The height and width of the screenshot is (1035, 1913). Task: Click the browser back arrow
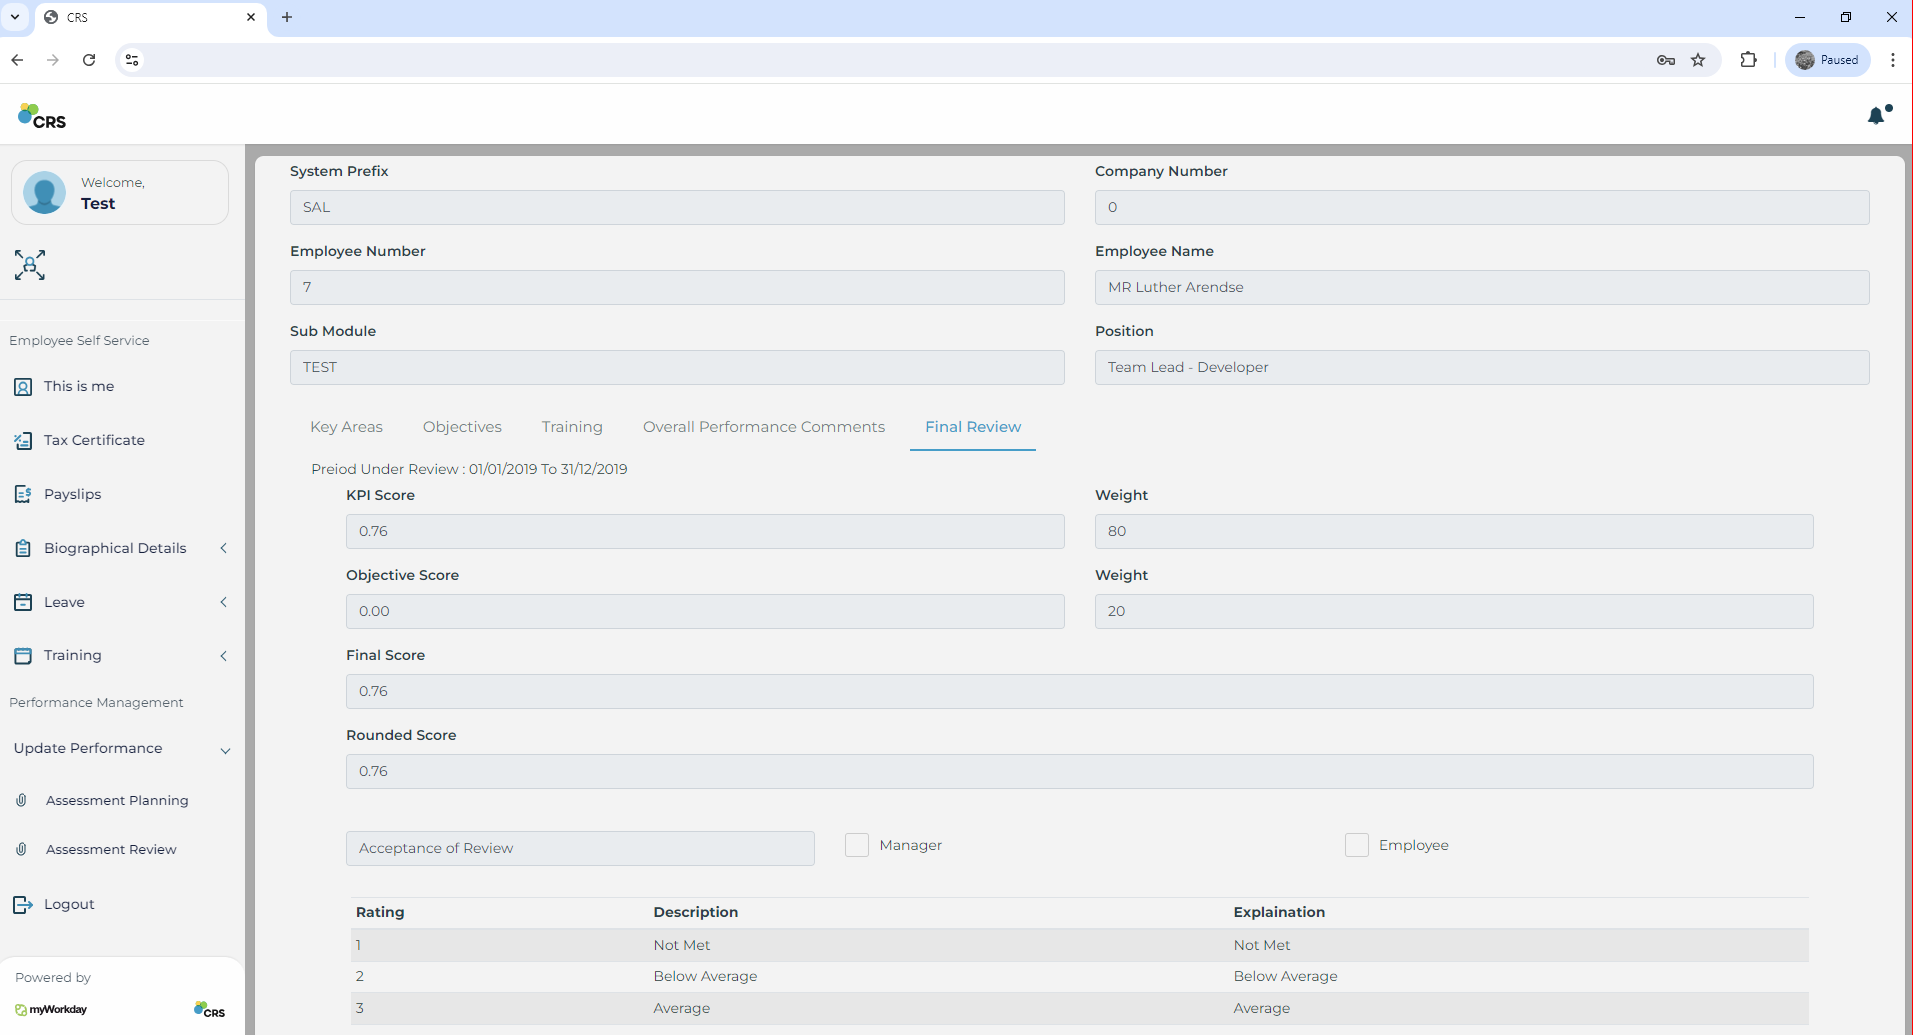pyautogui.click(x=17, y=60)
